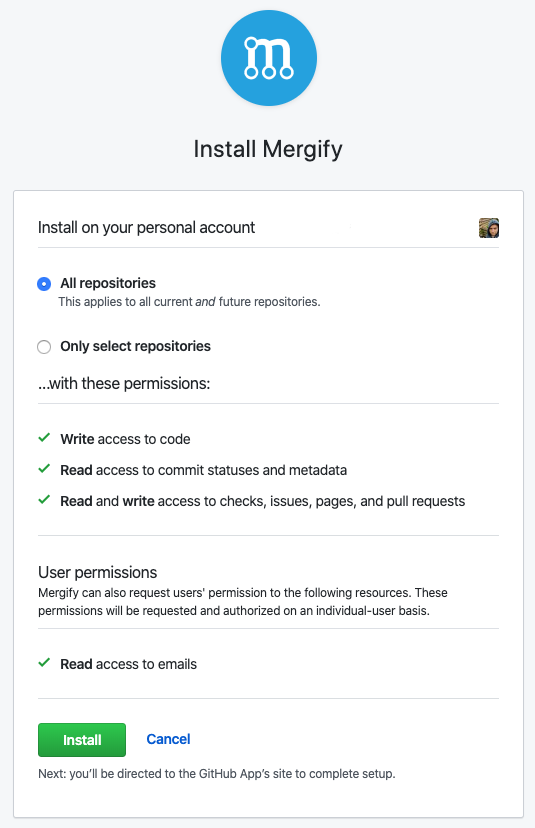The height and width of the screenshot is (828, 535).
Task: Click checkmark beside Read access to commit statuses
Action: click(x=44, y=469)
